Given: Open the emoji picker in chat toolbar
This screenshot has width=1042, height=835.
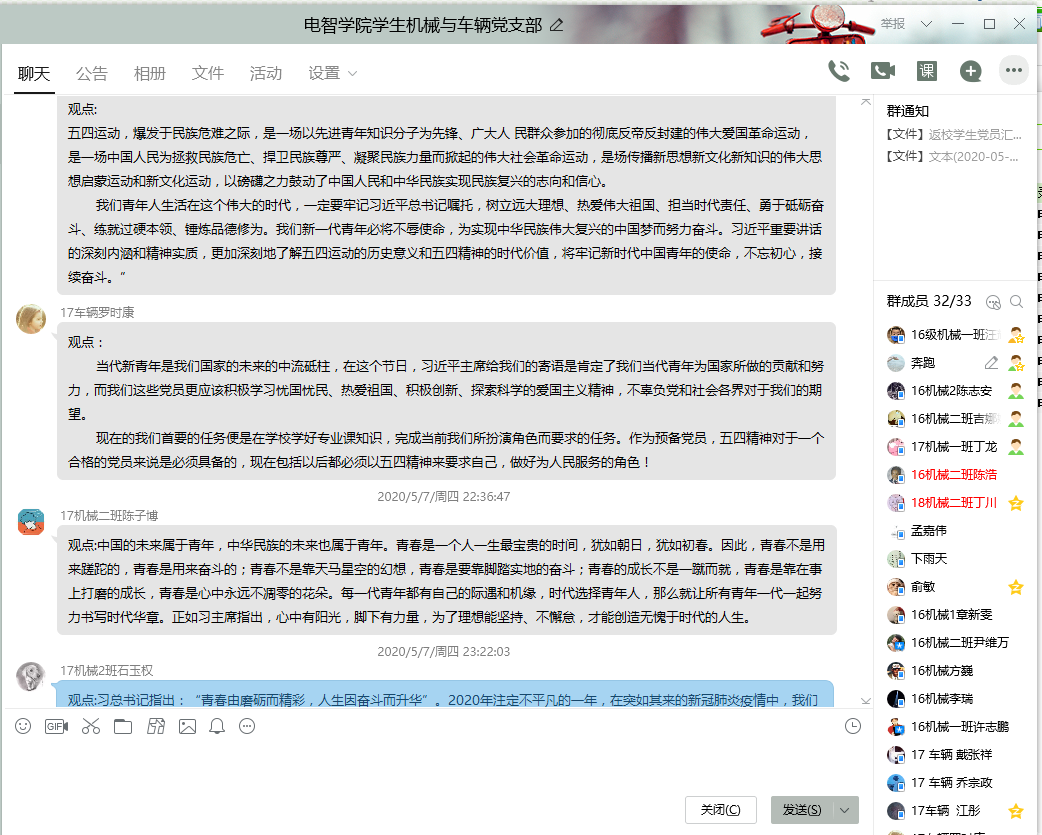Looking at the screenshot, I should 23,726.
